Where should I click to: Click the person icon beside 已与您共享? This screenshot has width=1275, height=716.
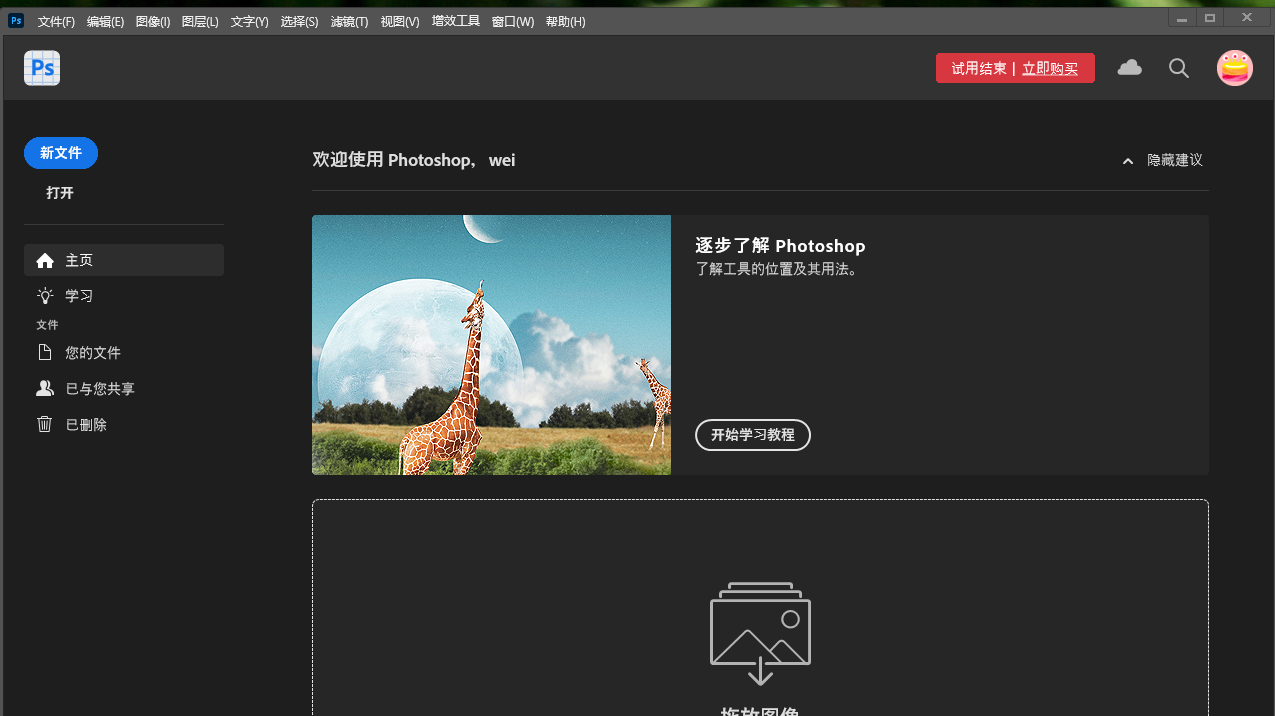click(45, 389)
